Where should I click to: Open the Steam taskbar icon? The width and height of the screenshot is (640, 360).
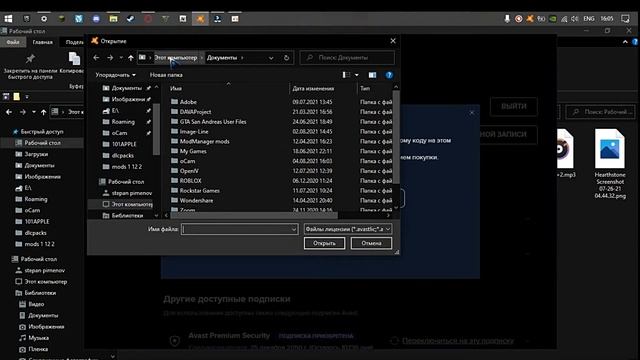[131, 19]
